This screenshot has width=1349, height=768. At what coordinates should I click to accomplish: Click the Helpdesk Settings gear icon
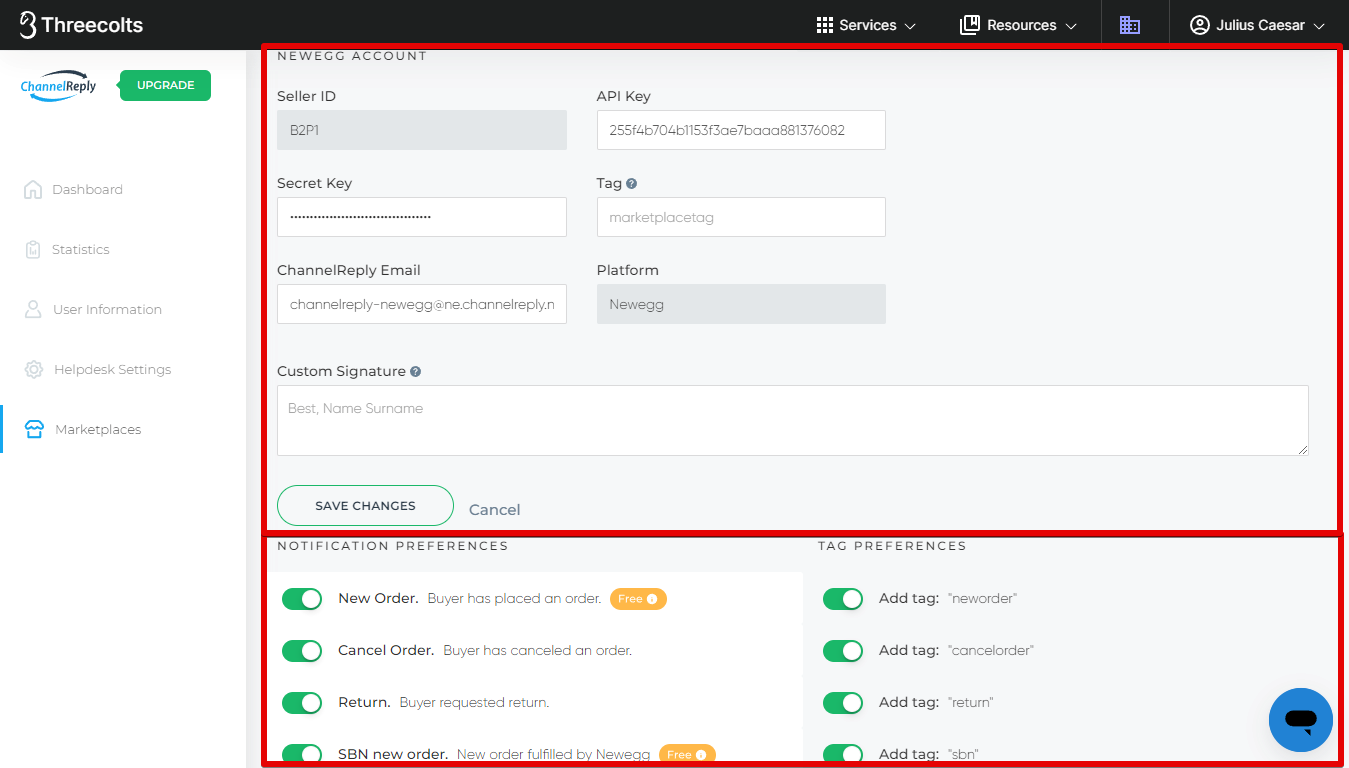point(34,369)
